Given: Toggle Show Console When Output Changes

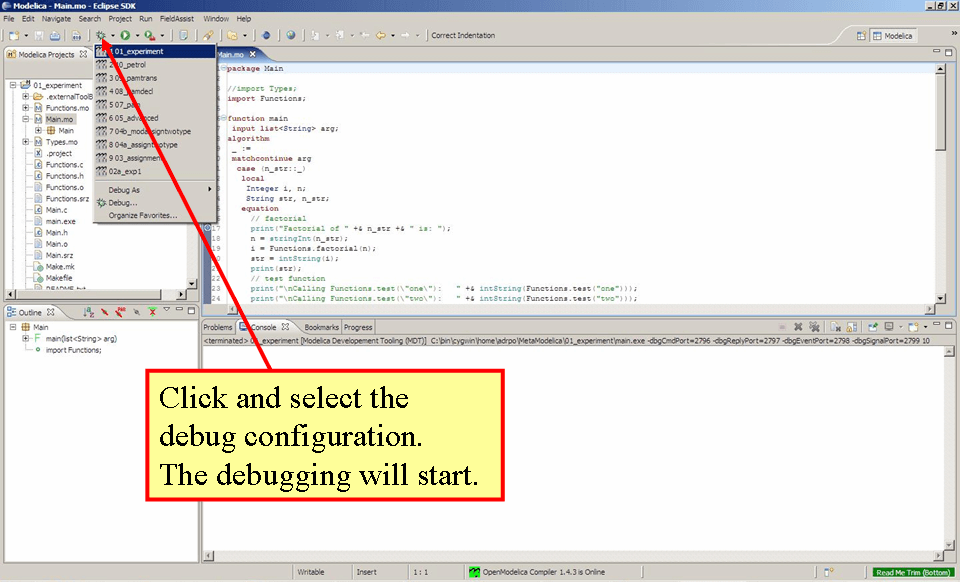Looking at the screenshot, I should (874, 327).
